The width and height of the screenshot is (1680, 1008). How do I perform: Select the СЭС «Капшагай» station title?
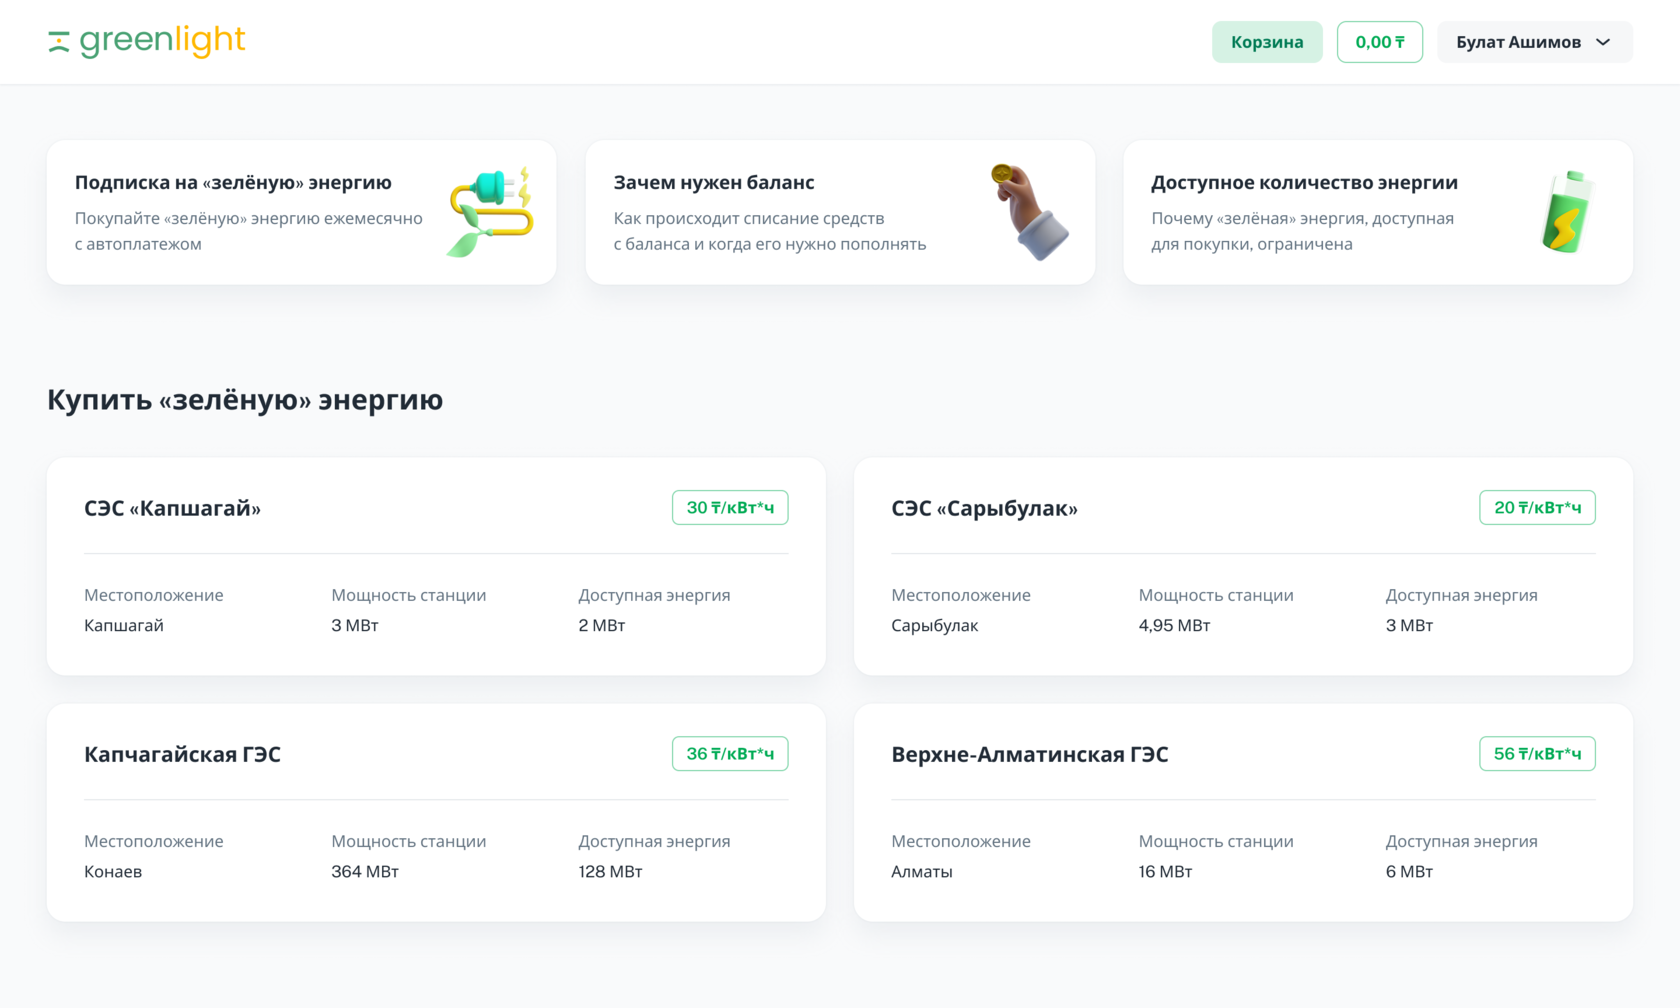[x=172, y=508]
